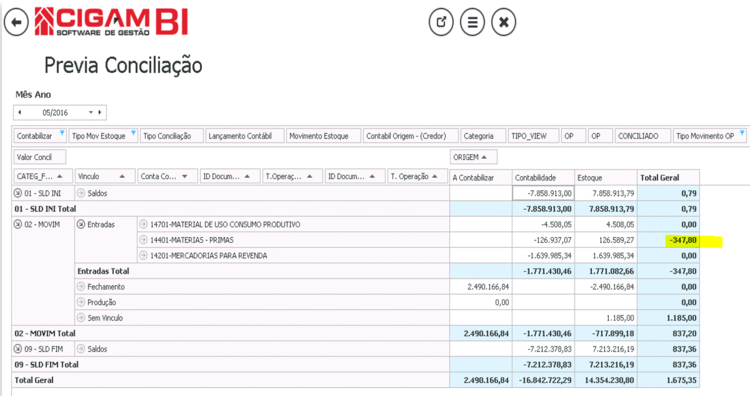Screen dimensions: 750x396
Task: Select the Entradas Total row label
Action: (103, 271)
